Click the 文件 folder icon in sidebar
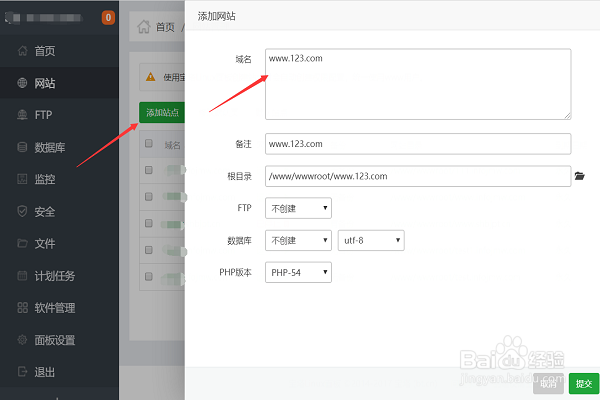600x400 pixels. [22, 243]
